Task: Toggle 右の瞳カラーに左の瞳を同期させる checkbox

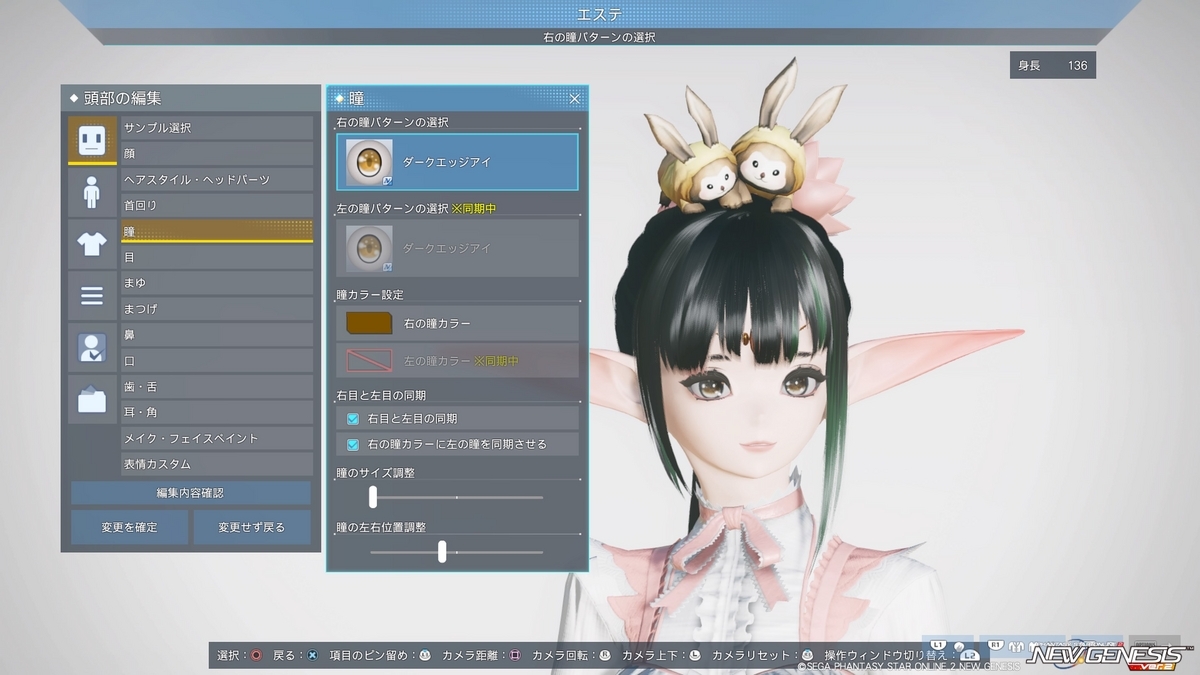Action: [x=353, y=444]
